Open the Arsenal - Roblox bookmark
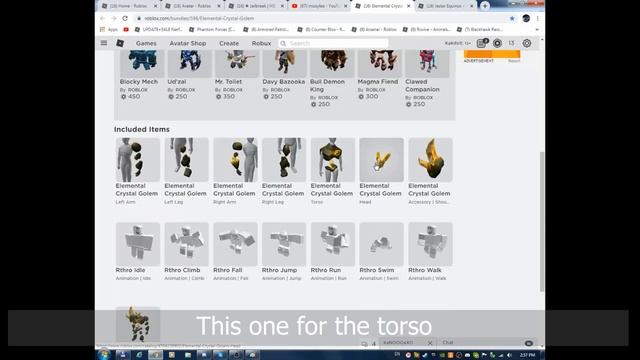Viewport: 640px width, 360px height. [375, 29]
